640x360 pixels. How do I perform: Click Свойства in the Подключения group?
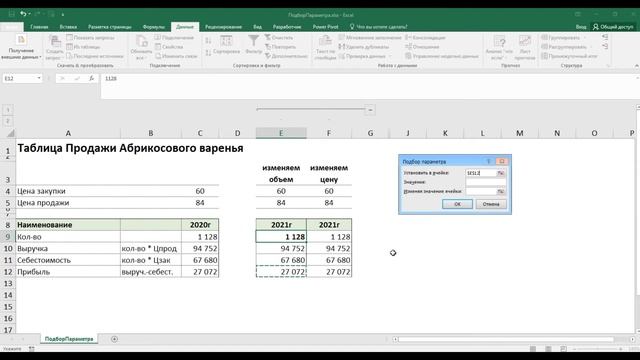[x=169, y=47]
